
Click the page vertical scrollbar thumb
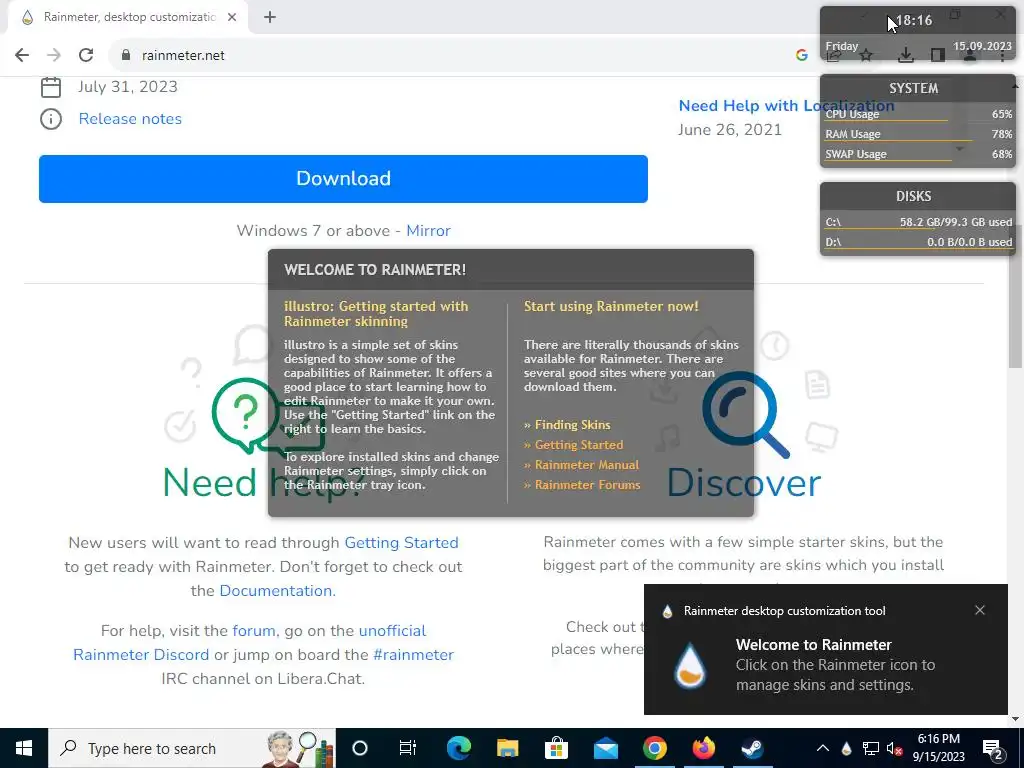point(1016,297)
